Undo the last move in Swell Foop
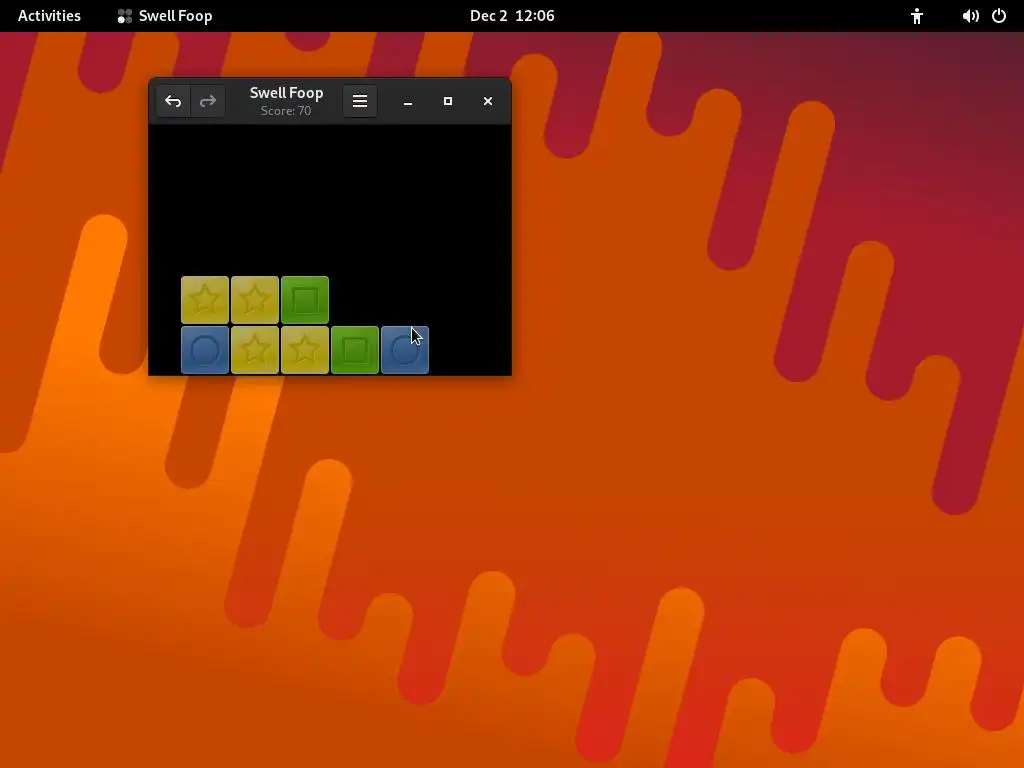This screenshot has width=1024, height=768. pos(173,101)
